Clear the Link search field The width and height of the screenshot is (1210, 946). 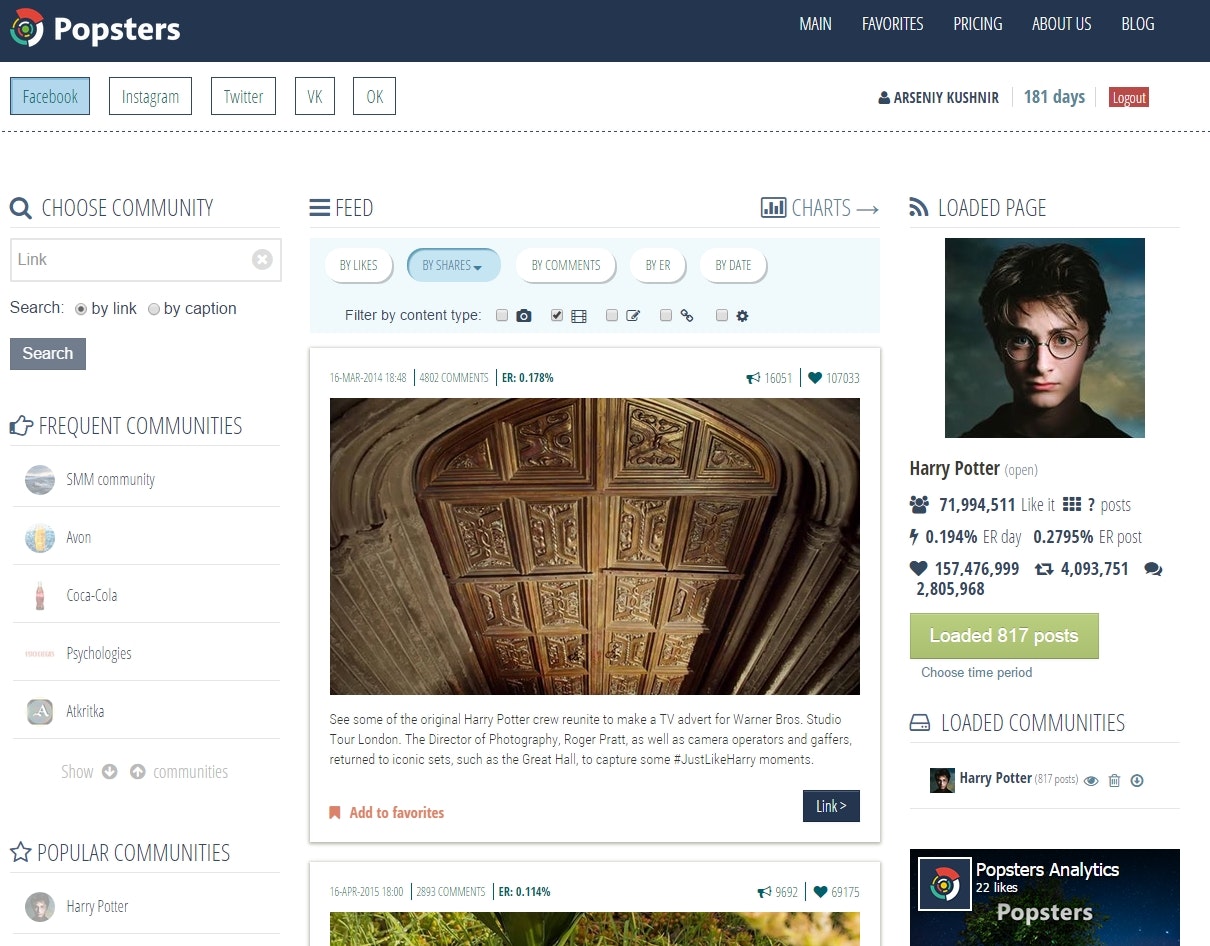click(x=262, y=259)
